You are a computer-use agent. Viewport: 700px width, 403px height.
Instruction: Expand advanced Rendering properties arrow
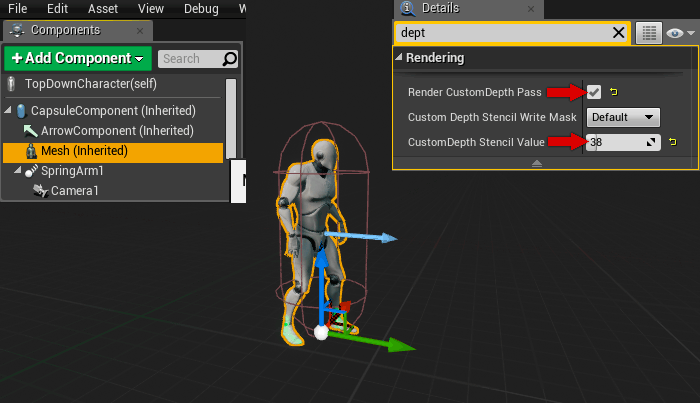pyautogui.click(x=537, y=164)
